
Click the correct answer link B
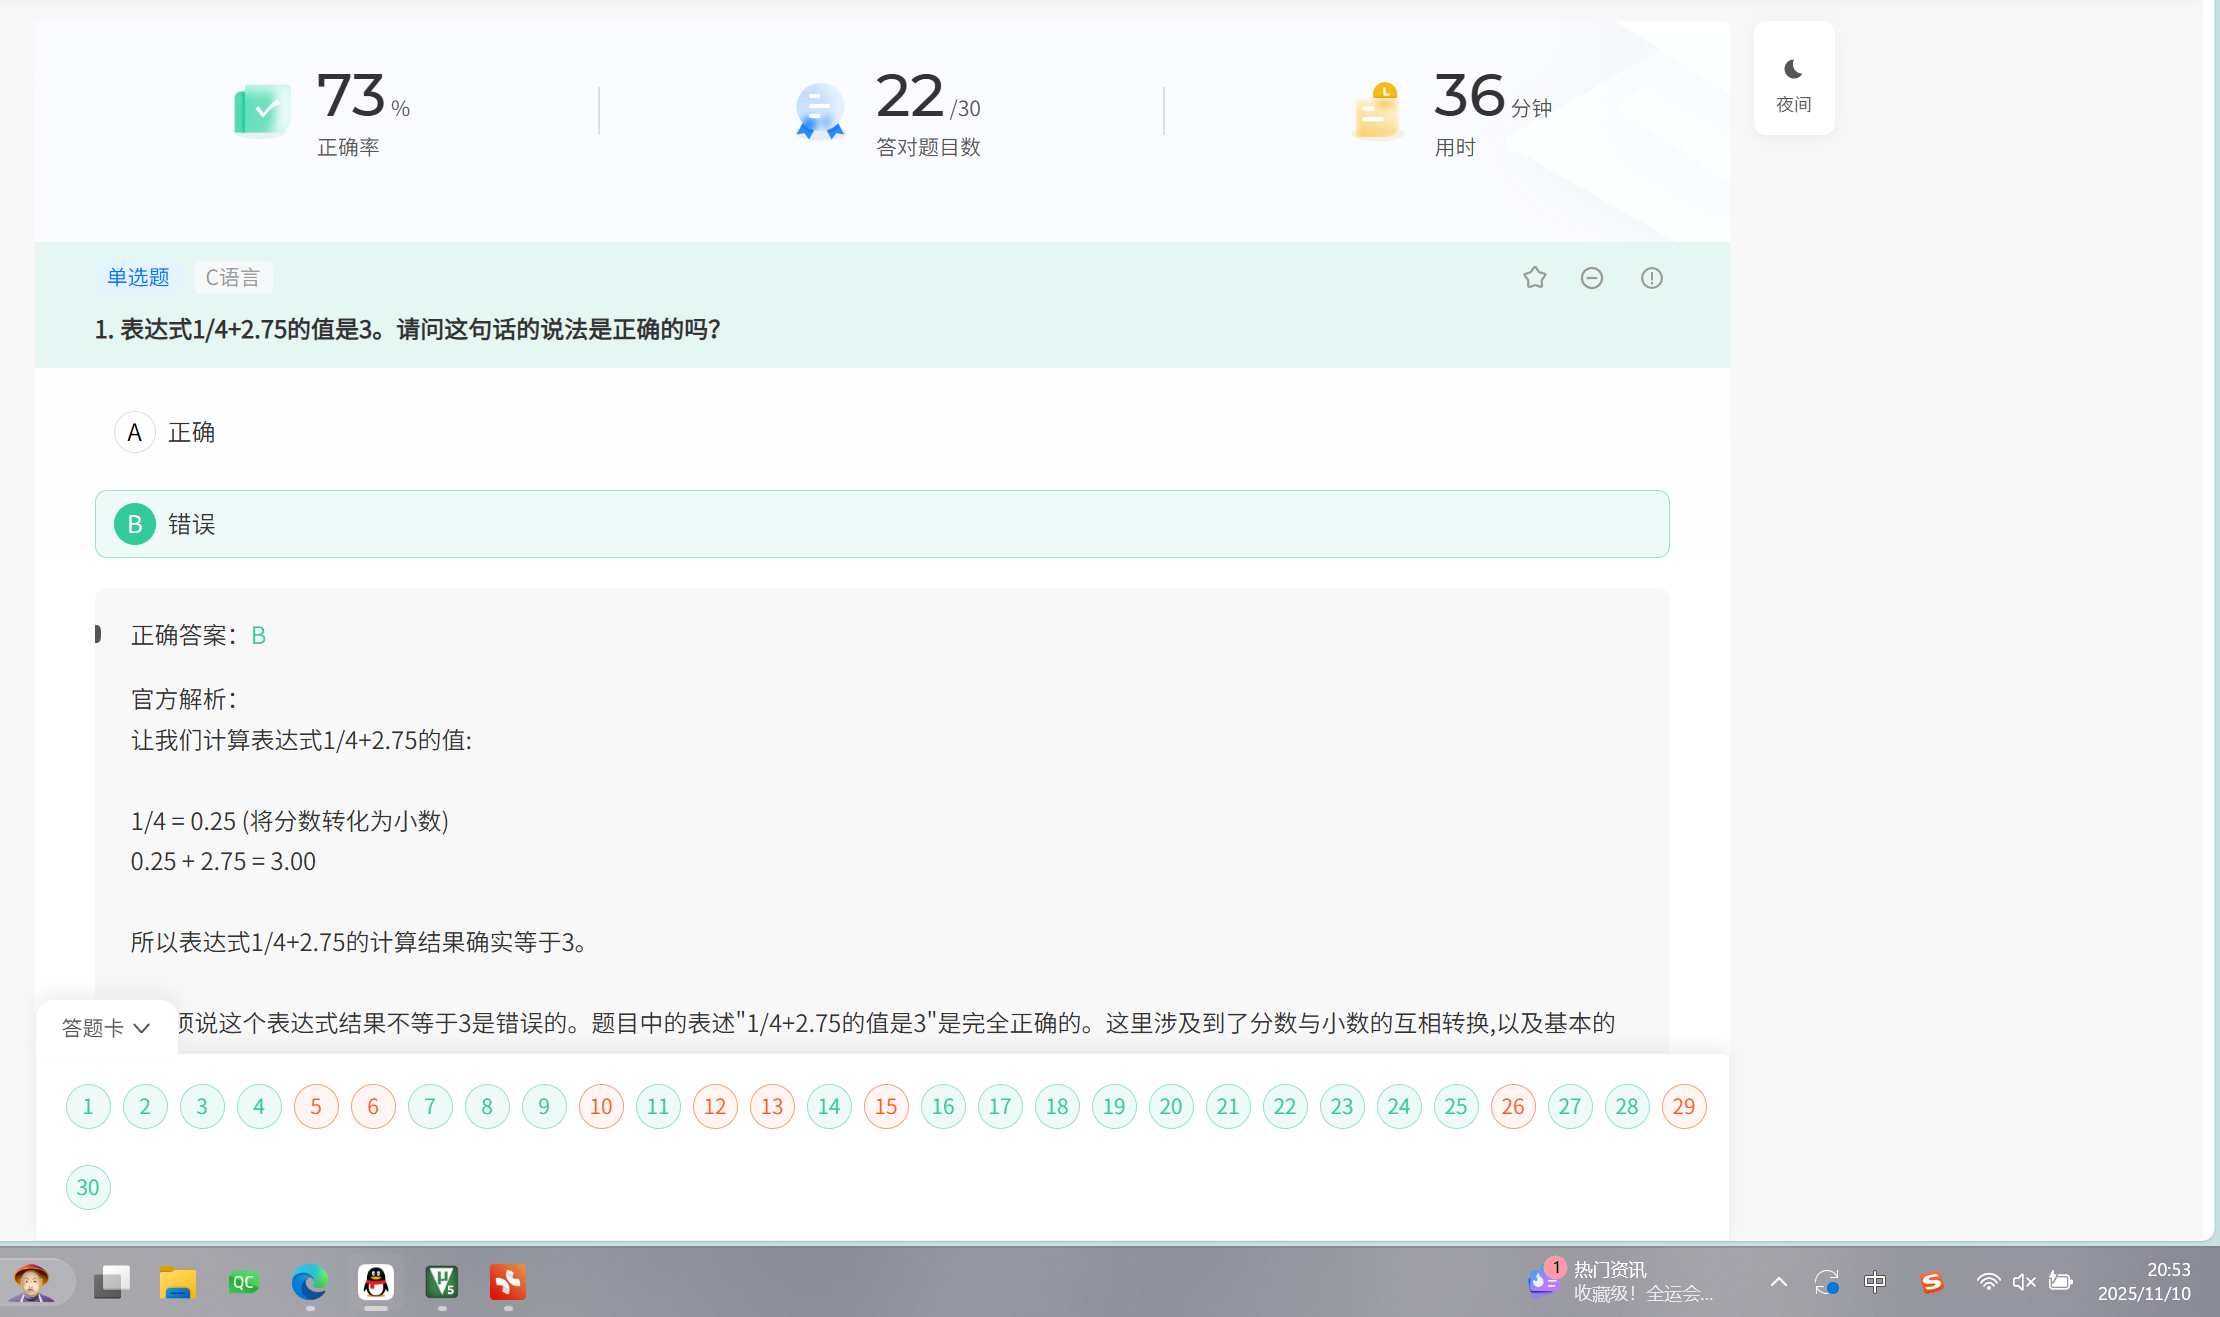pos(258,634)
